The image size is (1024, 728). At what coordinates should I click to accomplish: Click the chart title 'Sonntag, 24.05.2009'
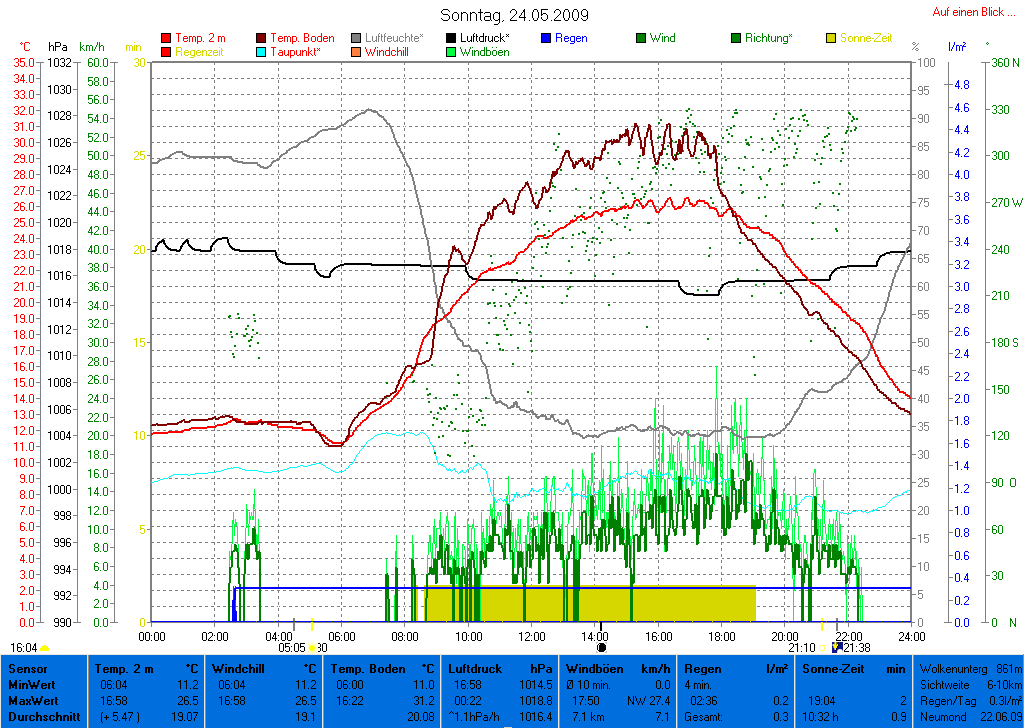514,15
